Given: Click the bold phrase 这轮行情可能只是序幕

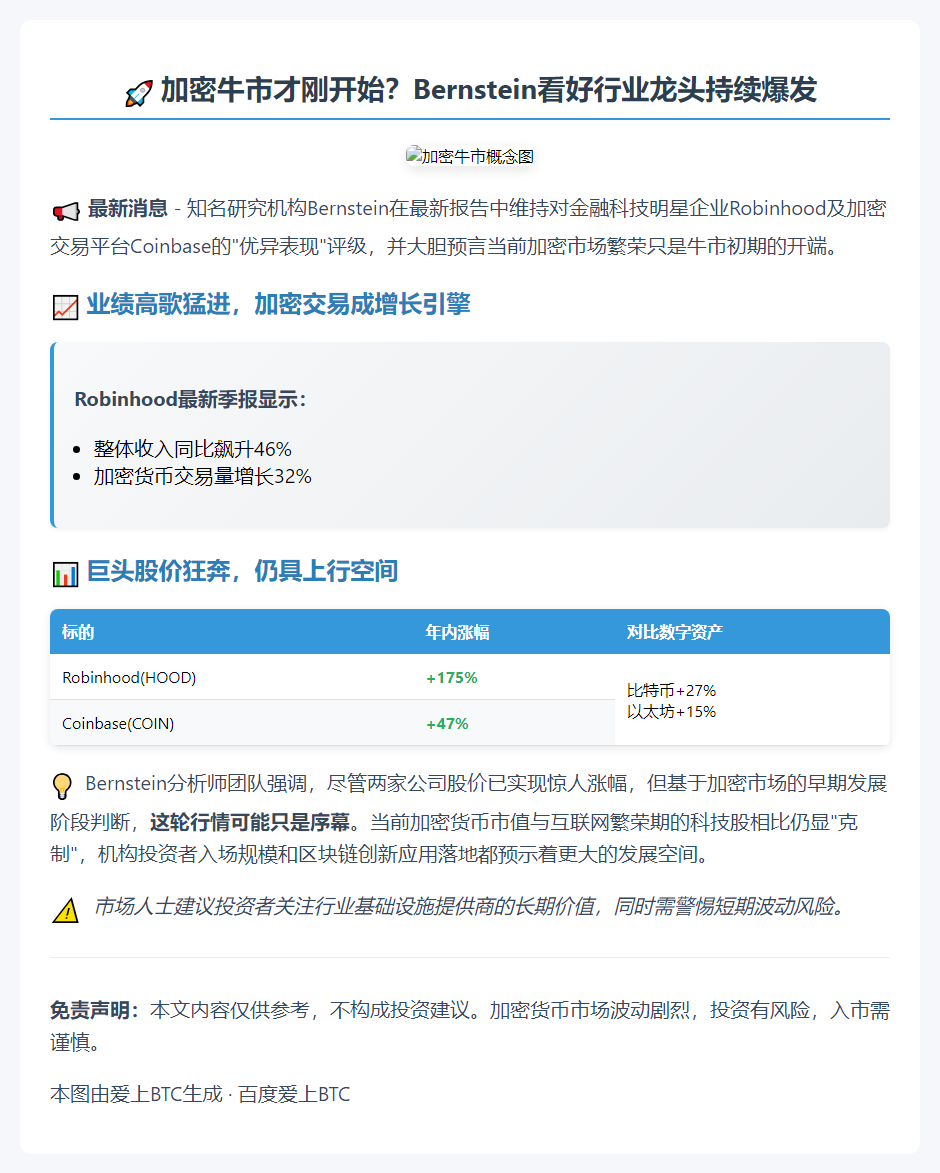Looking at the screenshot, I should 251,822.
